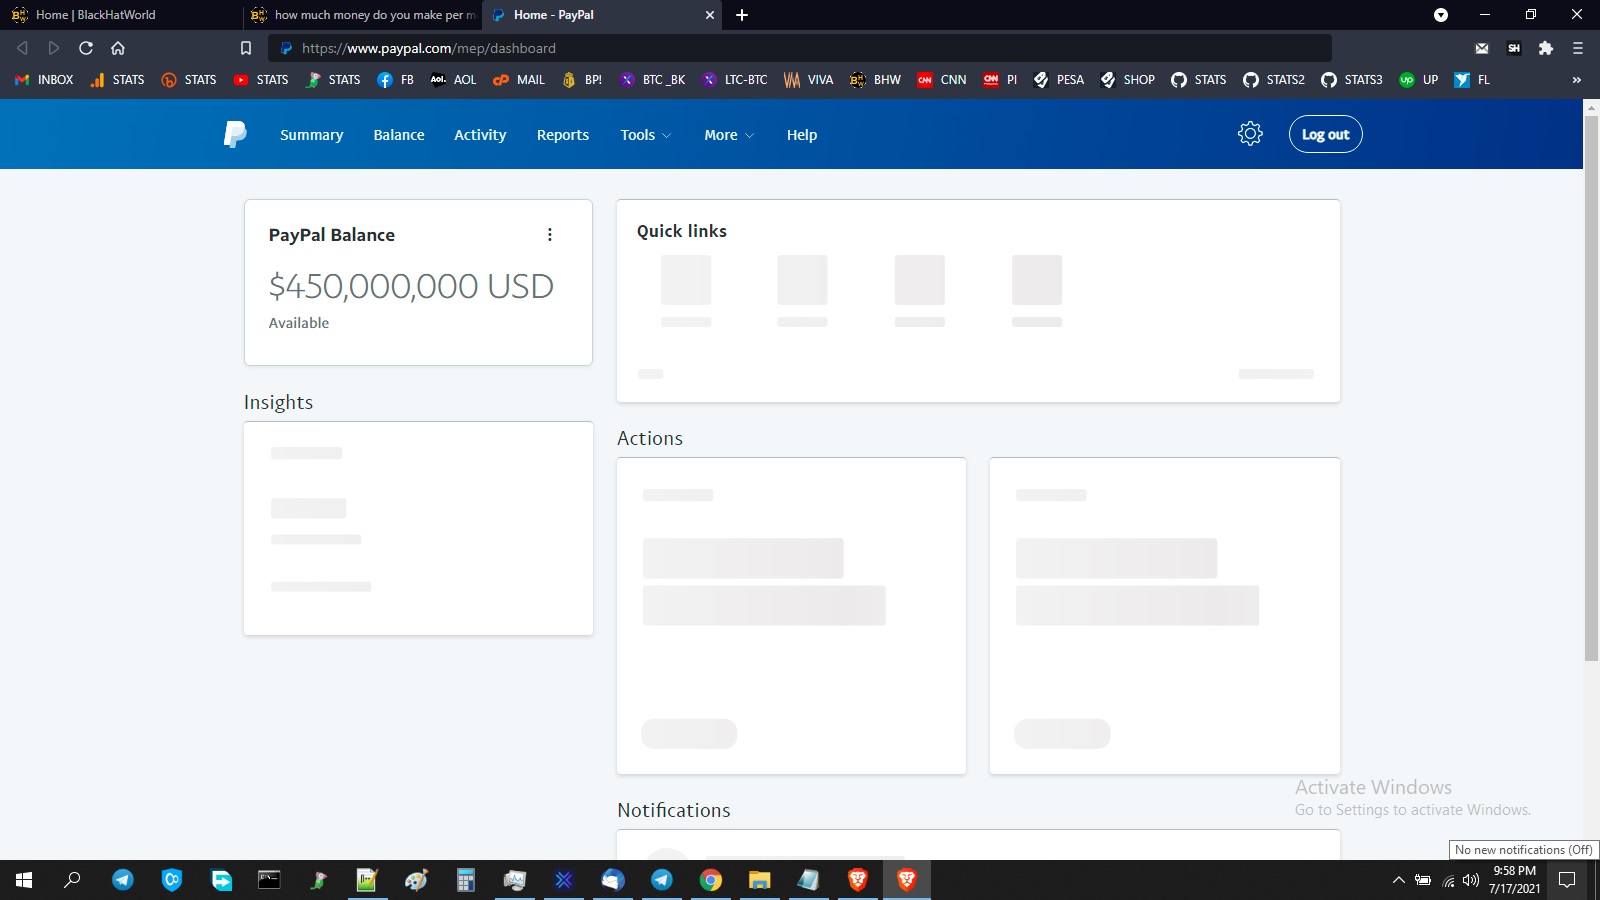Open the SH extension in browser toolbar

(x=1514, y=48)
